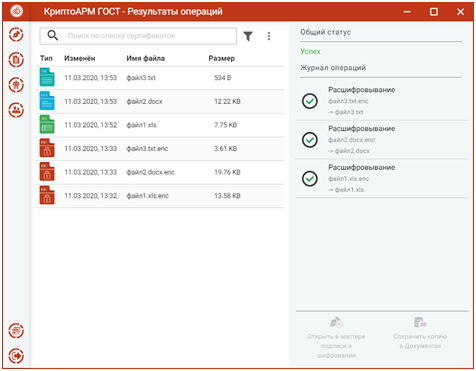Click the Успех status text
This screenshot has height=371, width=476.
(310, 51)
